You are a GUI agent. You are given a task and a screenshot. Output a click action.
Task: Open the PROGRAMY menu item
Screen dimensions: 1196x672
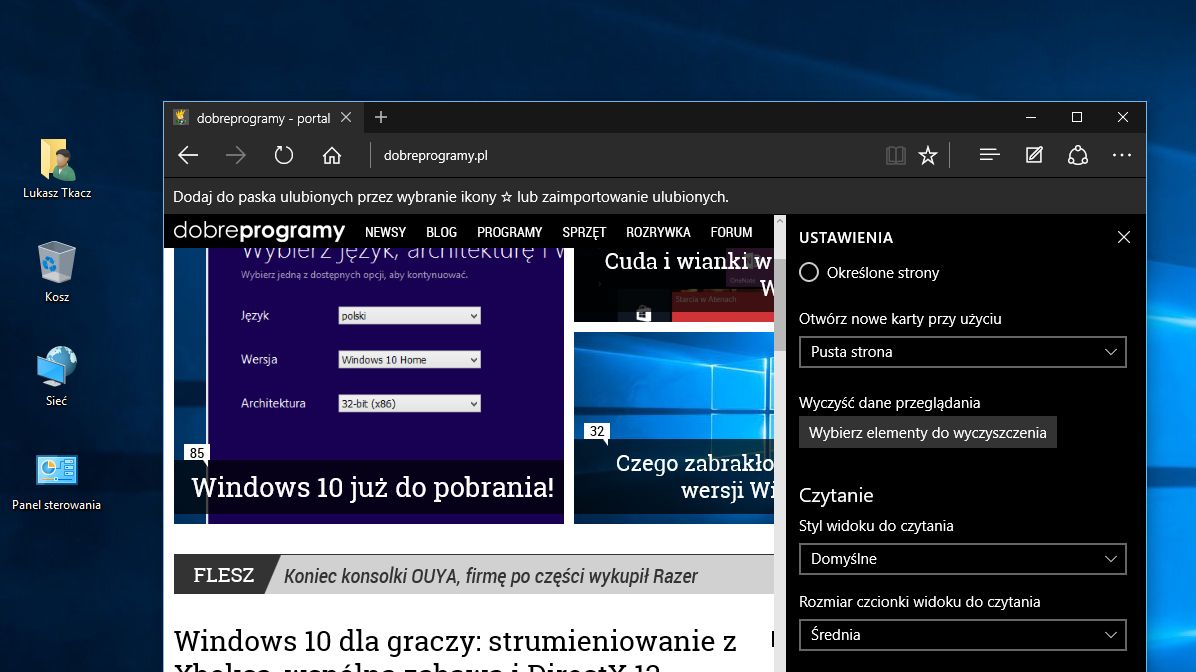(509, 231)
